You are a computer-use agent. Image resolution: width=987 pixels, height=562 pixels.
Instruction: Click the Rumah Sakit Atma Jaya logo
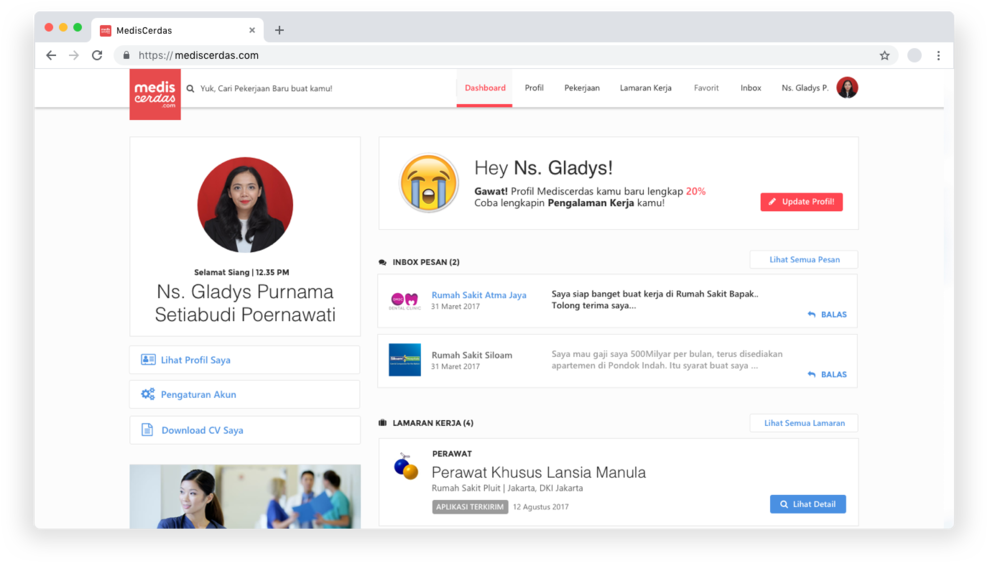(405, 300)
